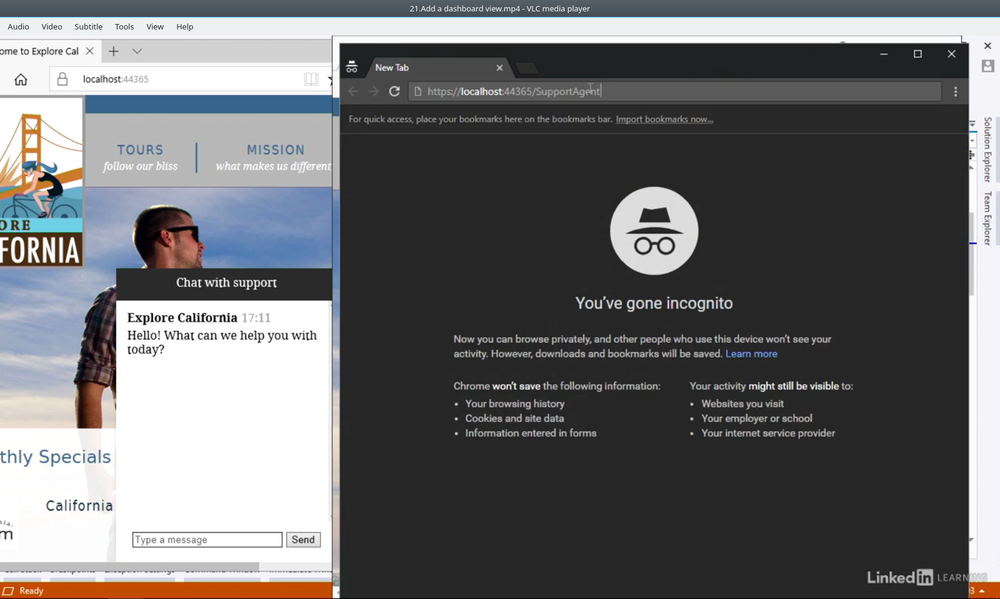
Task: Click the Explore California bridge logo
Action: (41, 181)
